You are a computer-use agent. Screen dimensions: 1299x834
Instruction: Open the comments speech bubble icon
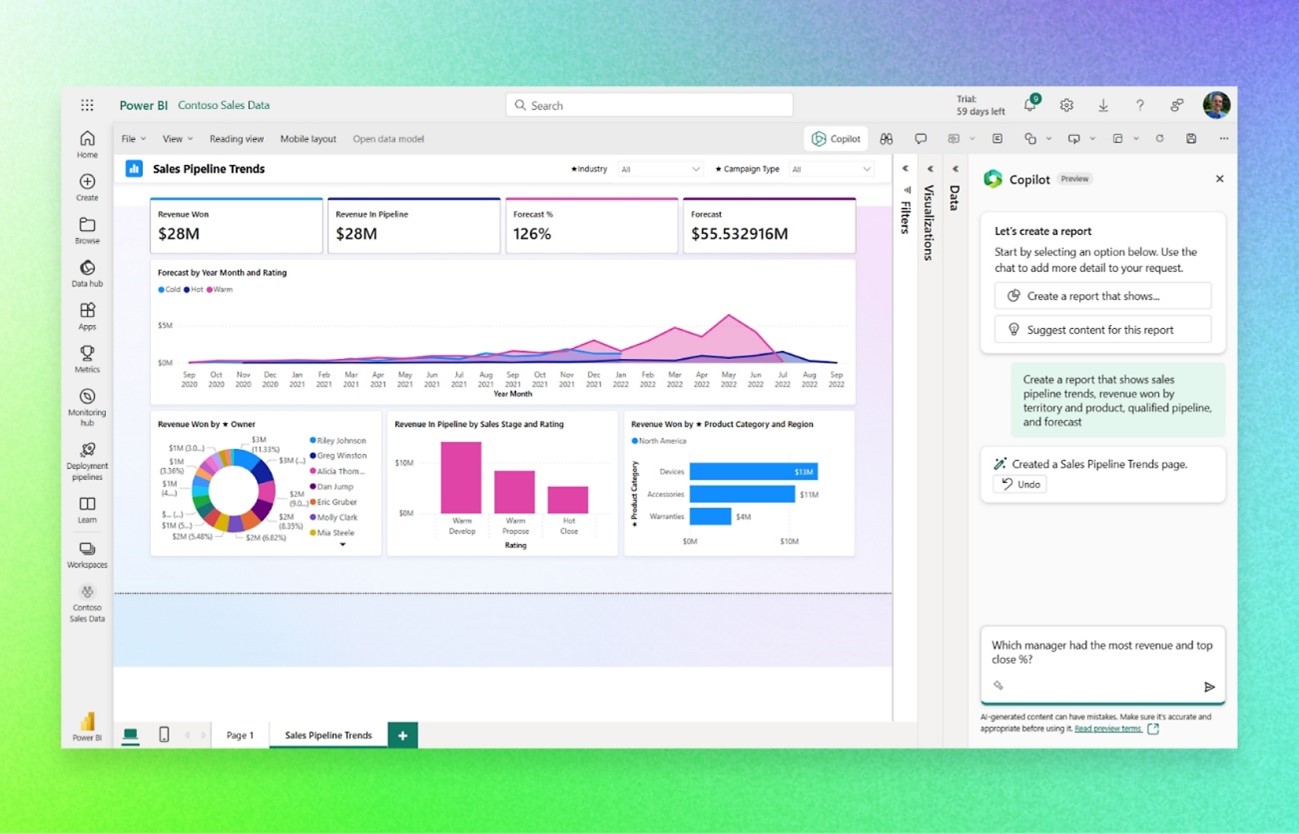tap(921, 139)
